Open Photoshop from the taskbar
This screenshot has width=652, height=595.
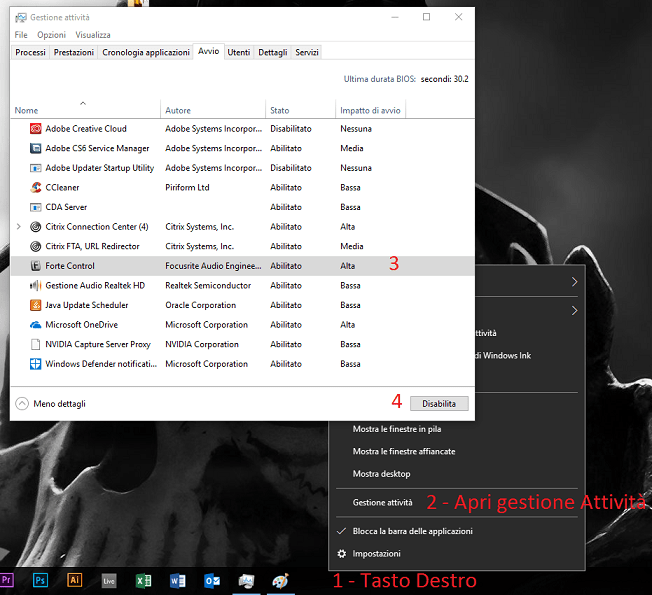tap(40, 580)
